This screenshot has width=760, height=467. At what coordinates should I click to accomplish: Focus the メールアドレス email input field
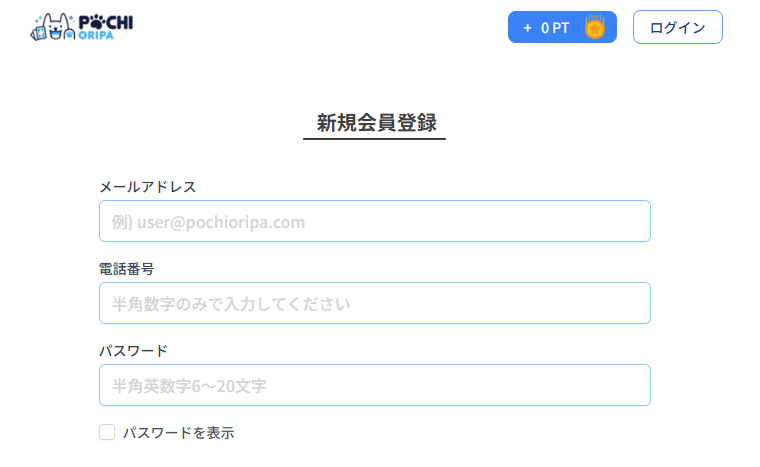coord(375,221)
